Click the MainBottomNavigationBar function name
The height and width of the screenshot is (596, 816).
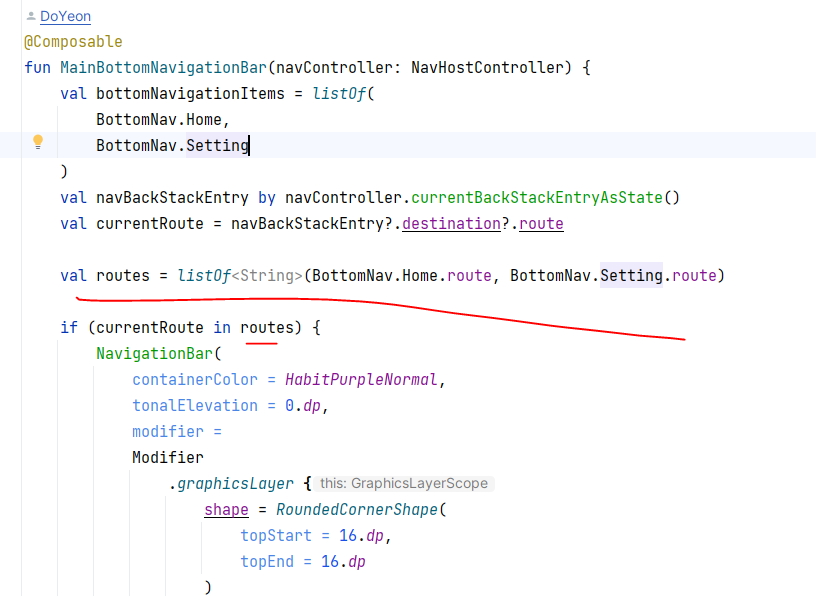point(163,68)
